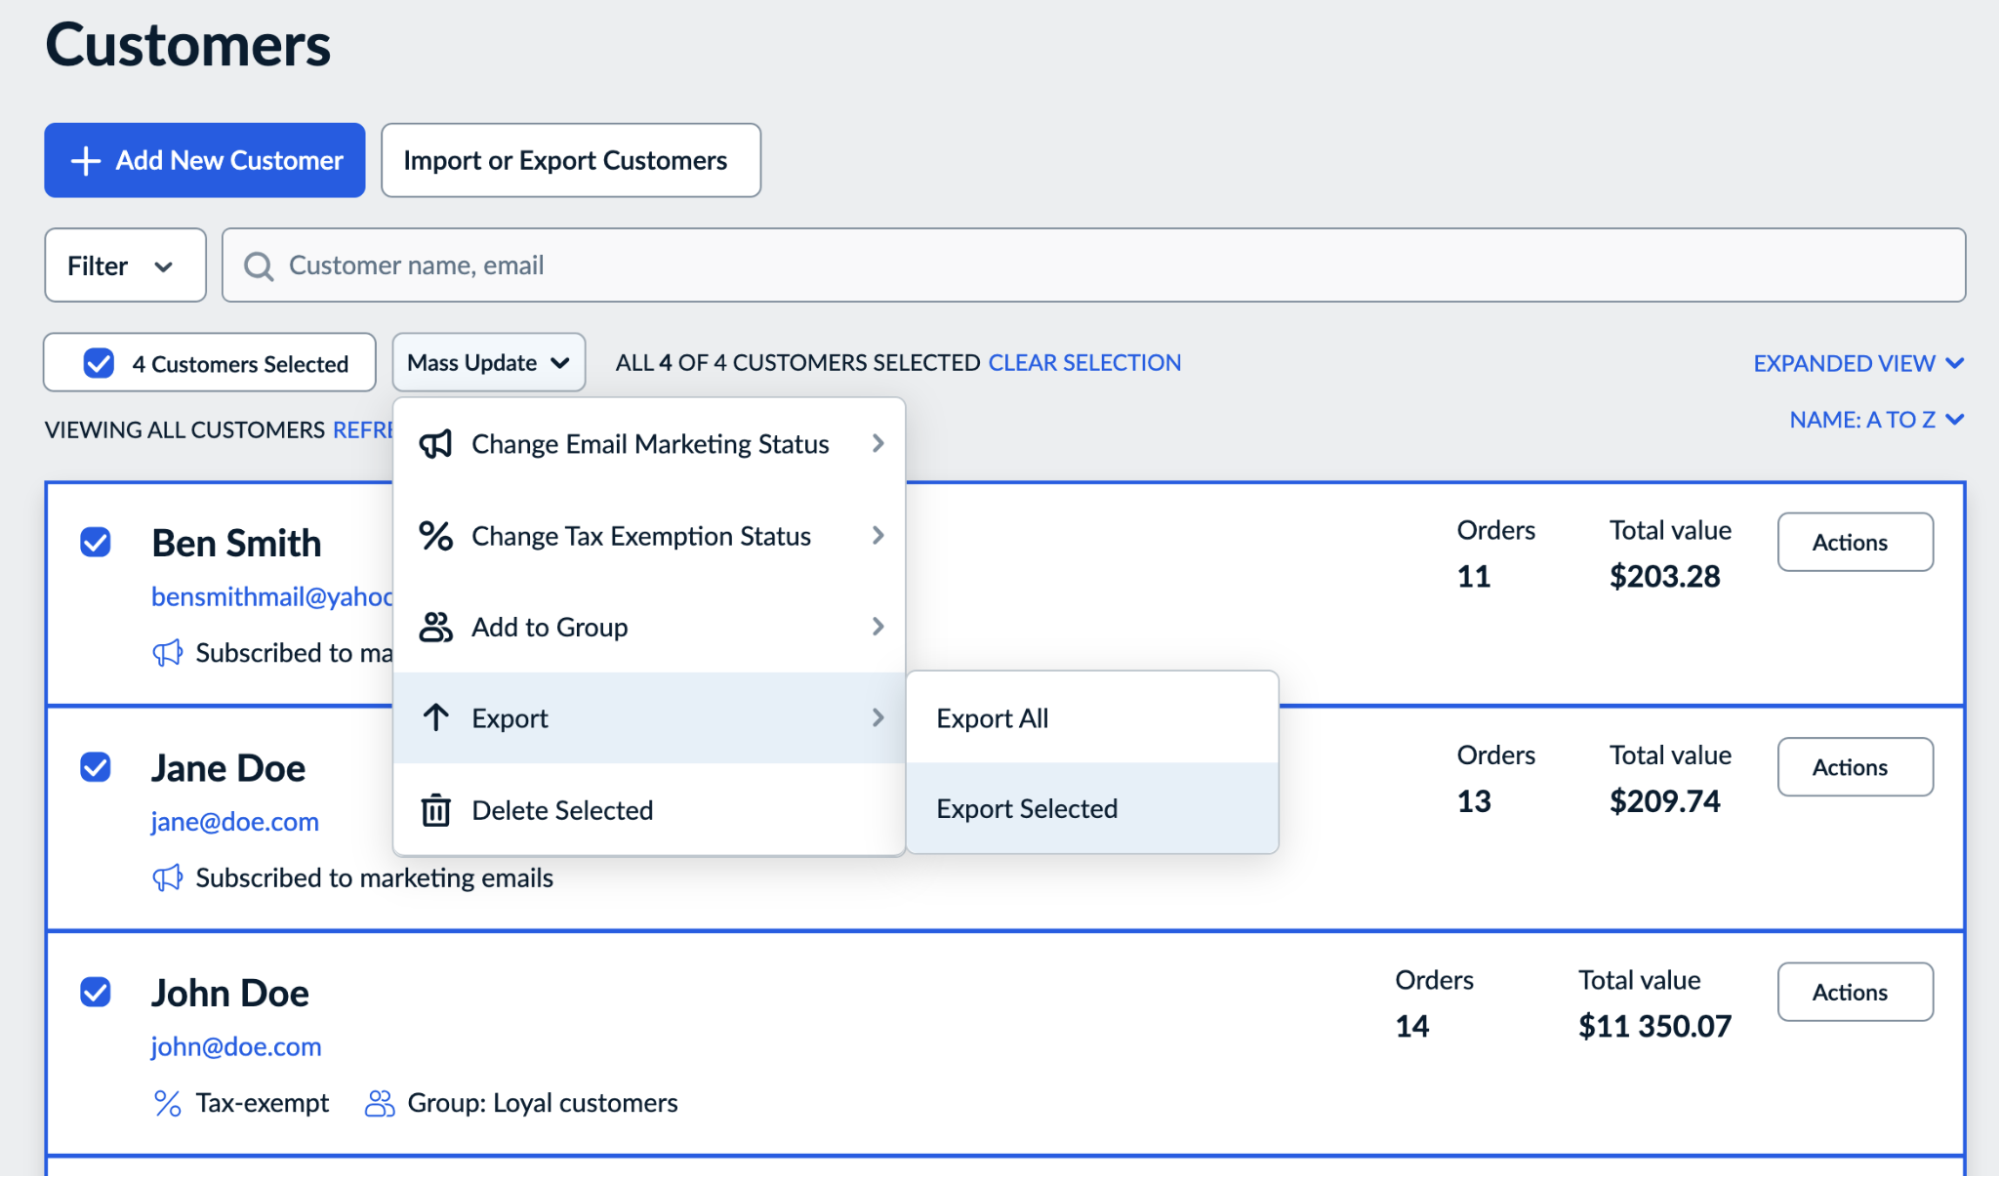Click the percent icon for Change Tax Exemption Status
1999x1177 pixels.
[x=436, y=536]
